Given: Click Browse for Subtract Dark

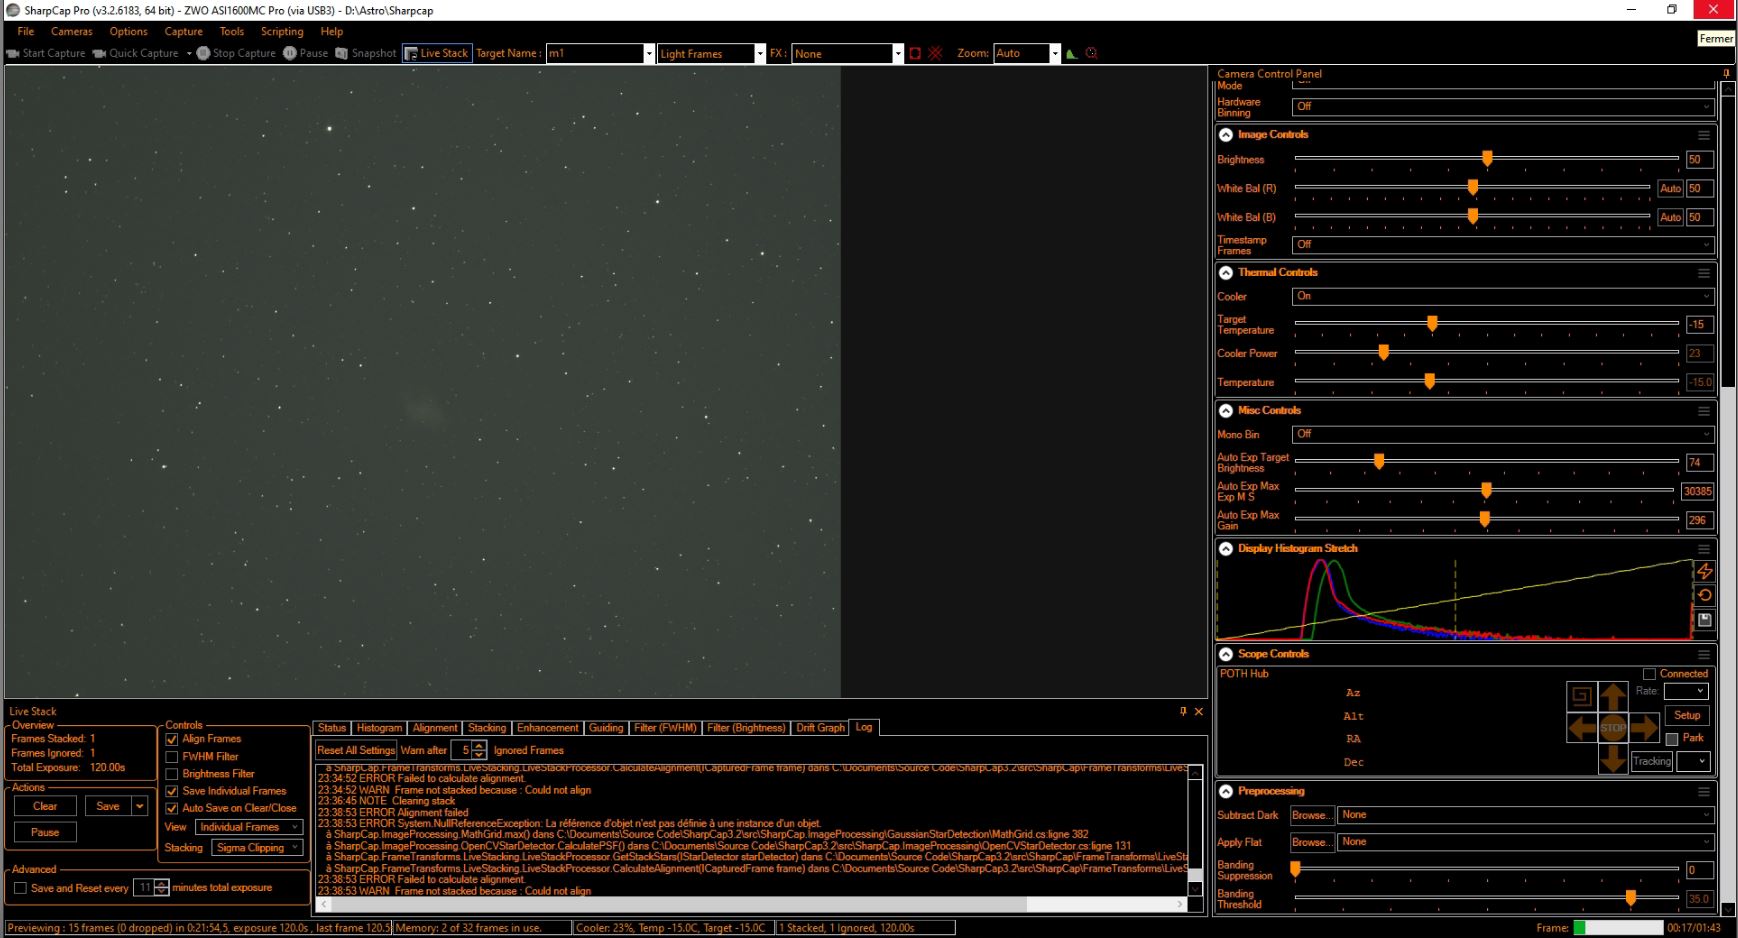Looking at the screenshot, I should 1311,815.
